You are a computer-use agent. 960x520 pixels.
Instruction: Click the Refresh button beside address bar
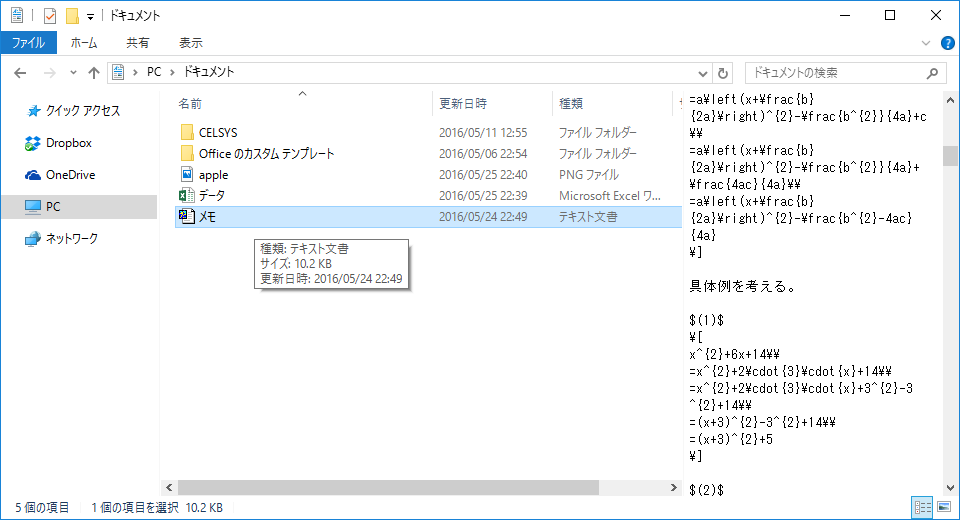click(x=724, y=73)
